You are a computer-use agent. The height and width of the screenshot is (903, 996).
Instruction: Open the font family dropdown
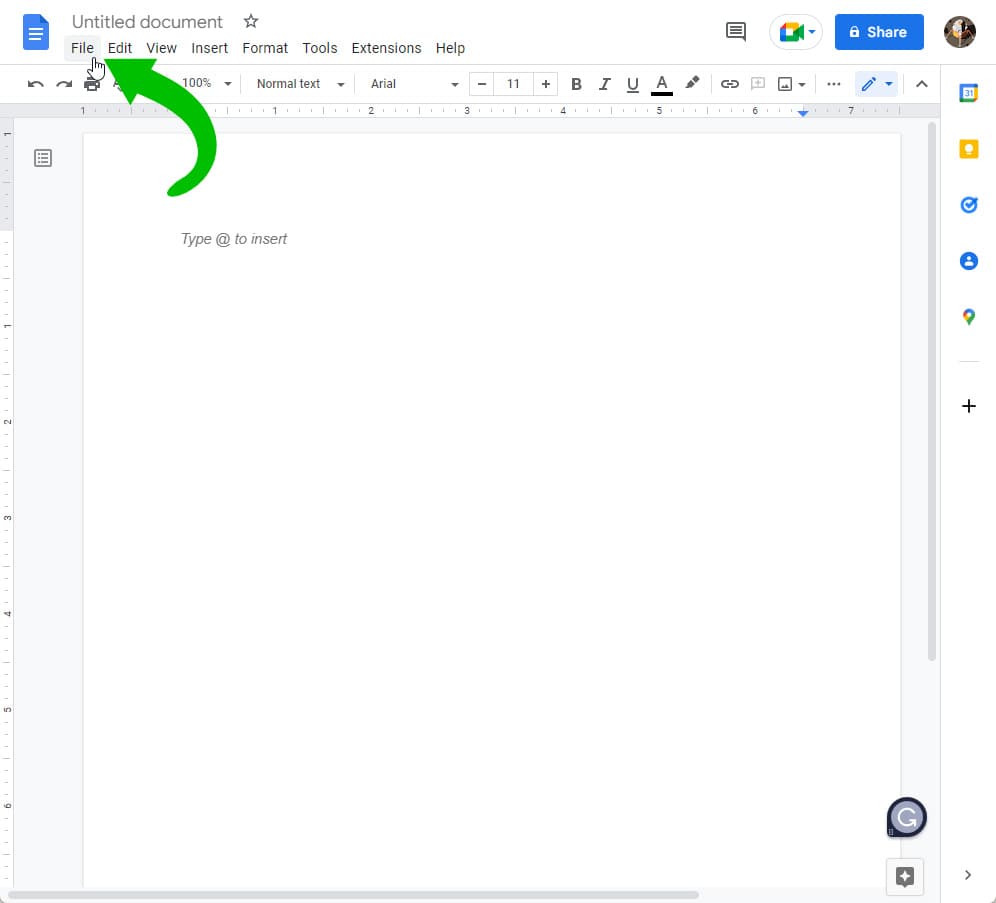click(410, 84)
